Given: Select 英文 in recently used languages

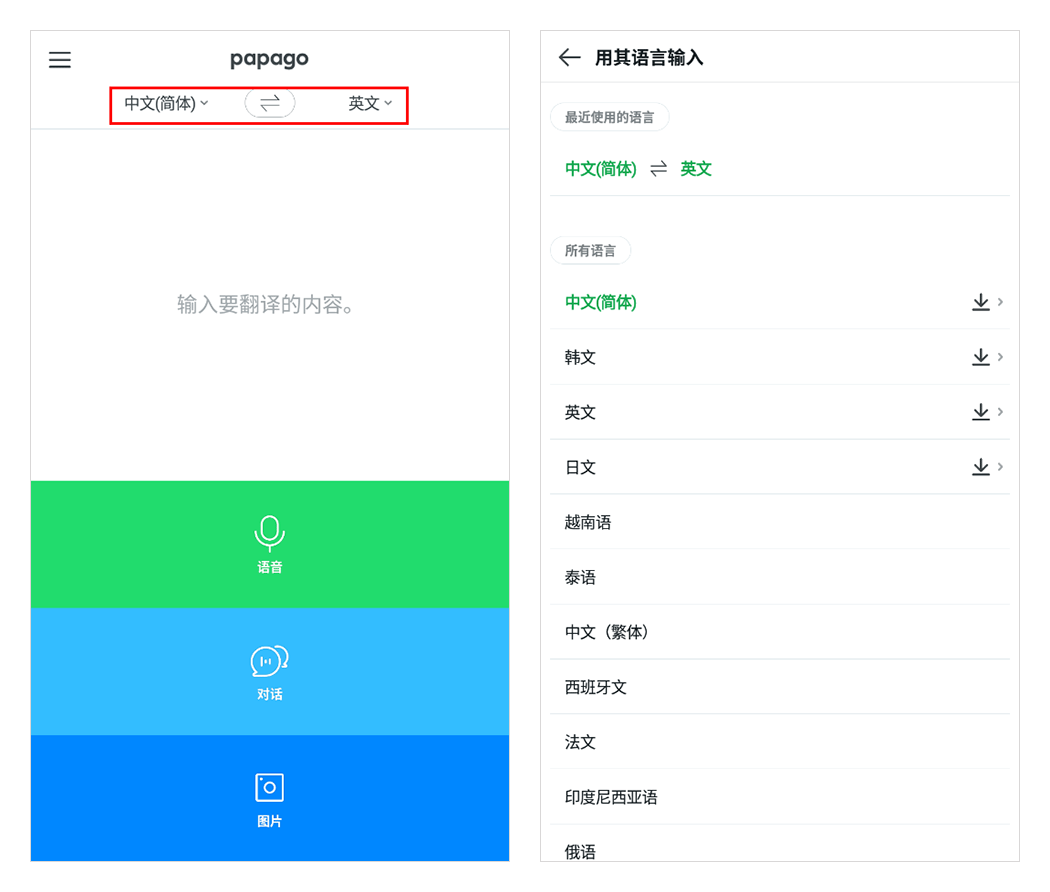Looking at the screenshot, I should [696, 169].
